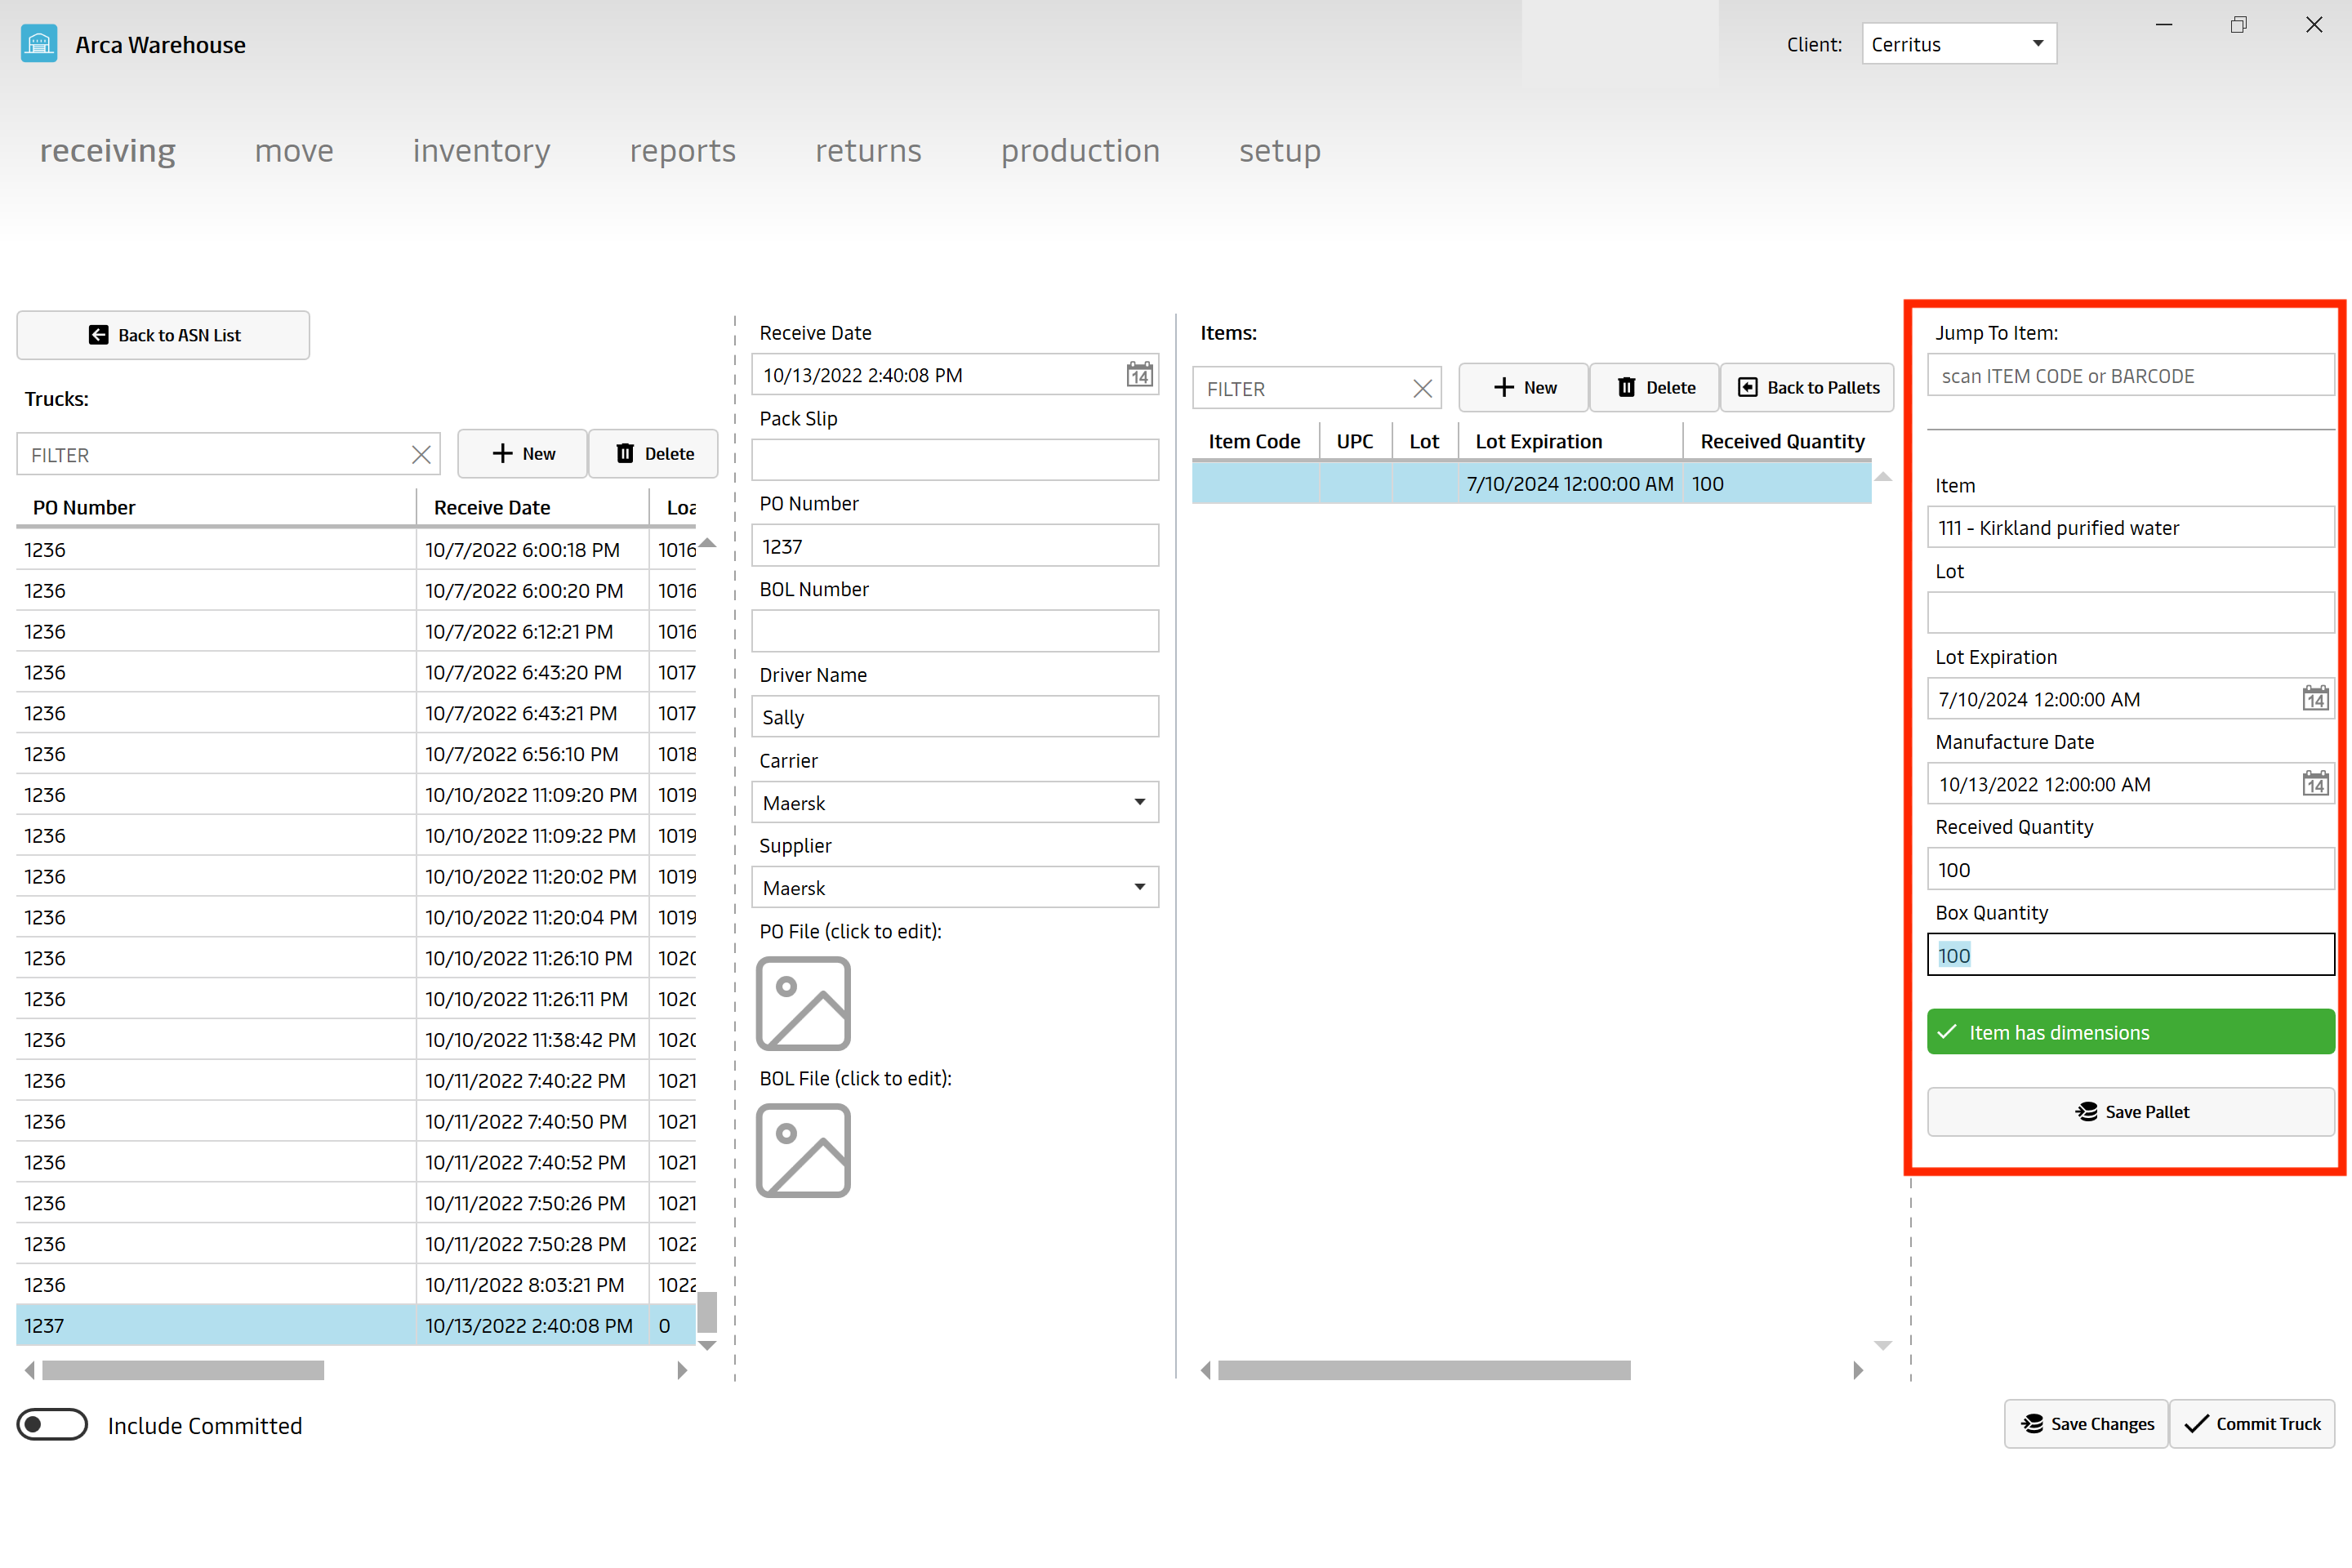2352x1568 pixels.
Task: Sort Items by Item Code column header
Action: coord(1254,441)
